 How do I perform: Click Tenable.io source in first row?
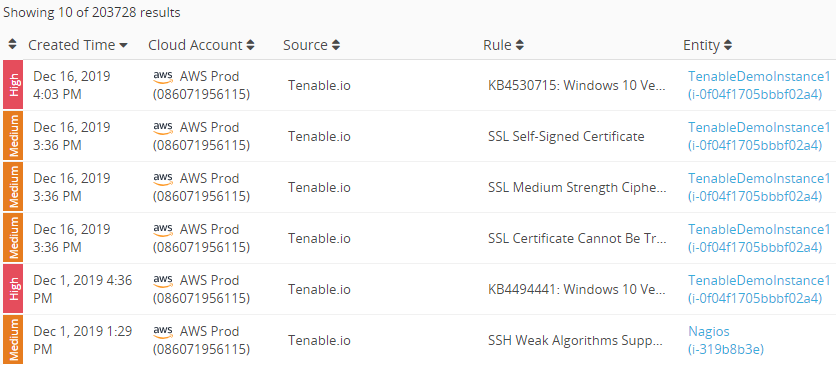pos(319,85)
